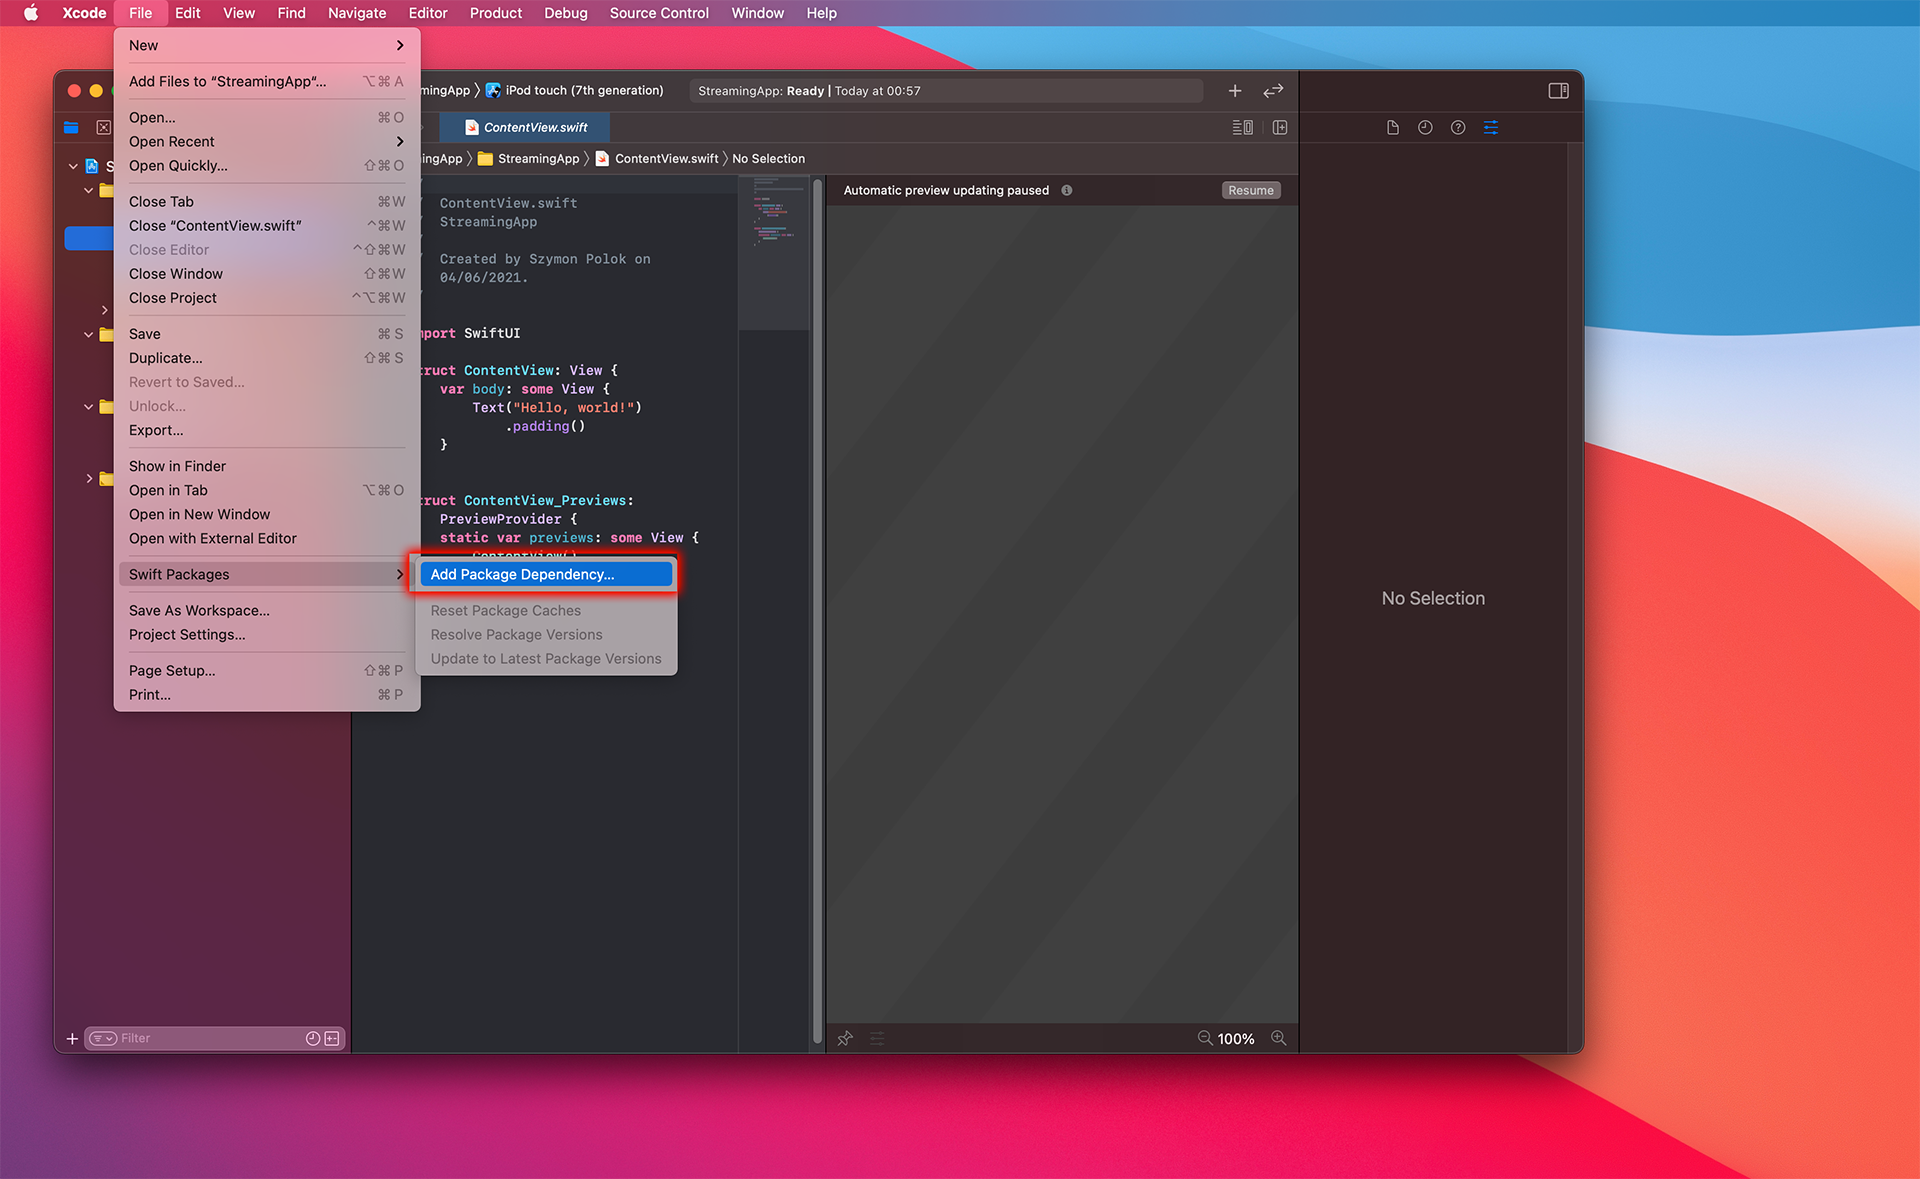Image resolution: width=1920 pixels, height=1179 pixels.
Task: Open the Edit menu
Action: 187,13
